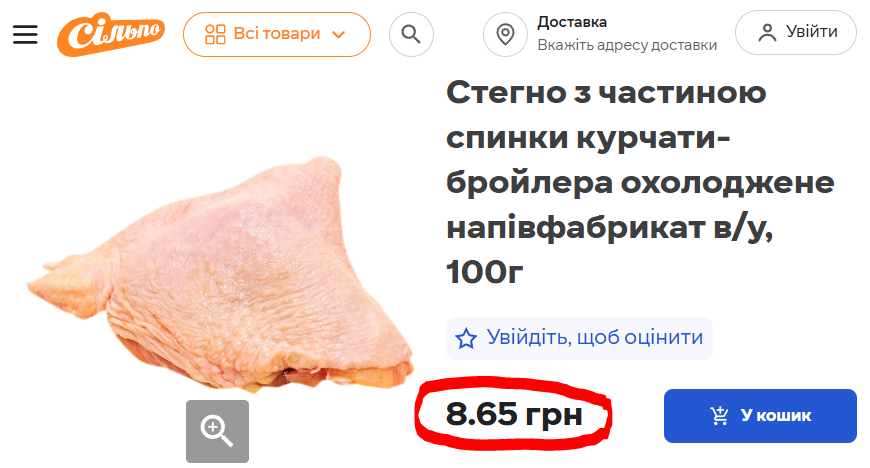
Task: Click the delivery location pin icon
Action: (505, 34)
